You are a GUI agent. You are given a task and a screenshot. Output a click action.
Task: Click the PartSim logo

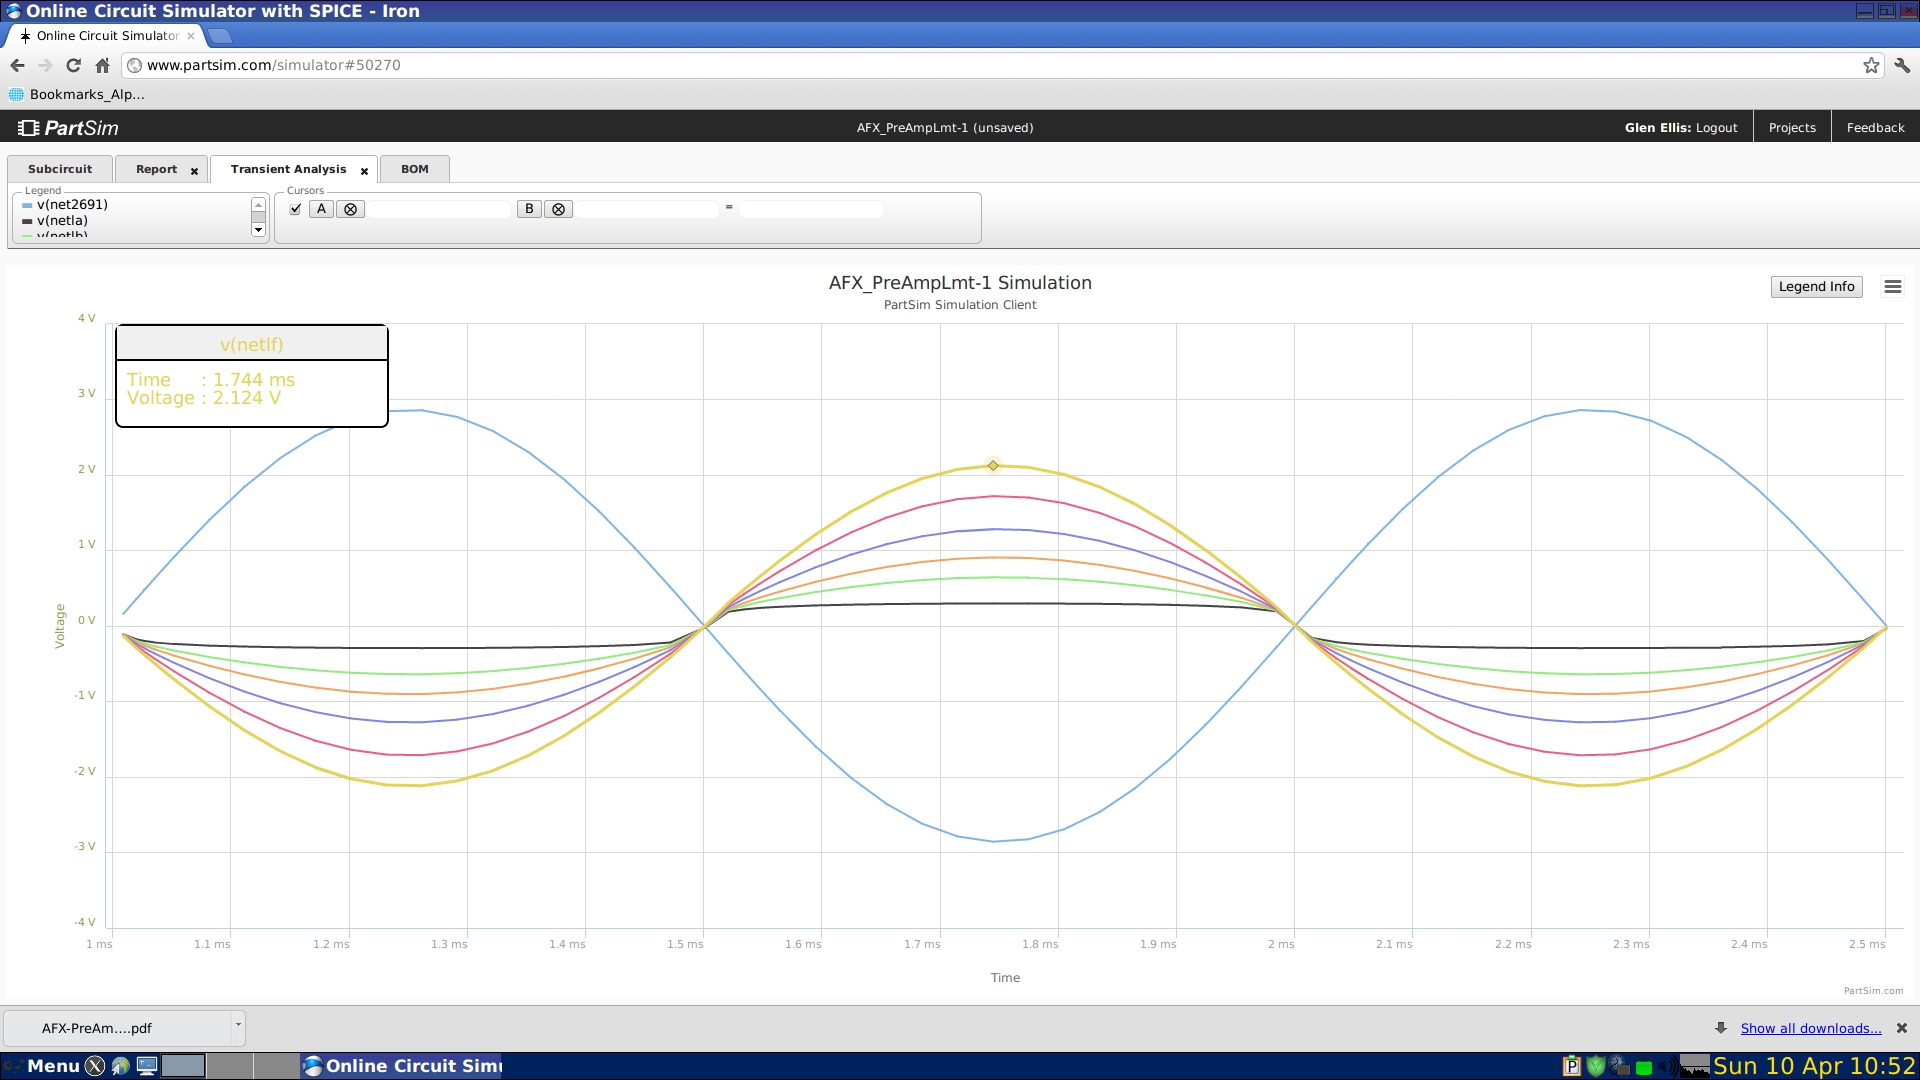pos(68,128)
